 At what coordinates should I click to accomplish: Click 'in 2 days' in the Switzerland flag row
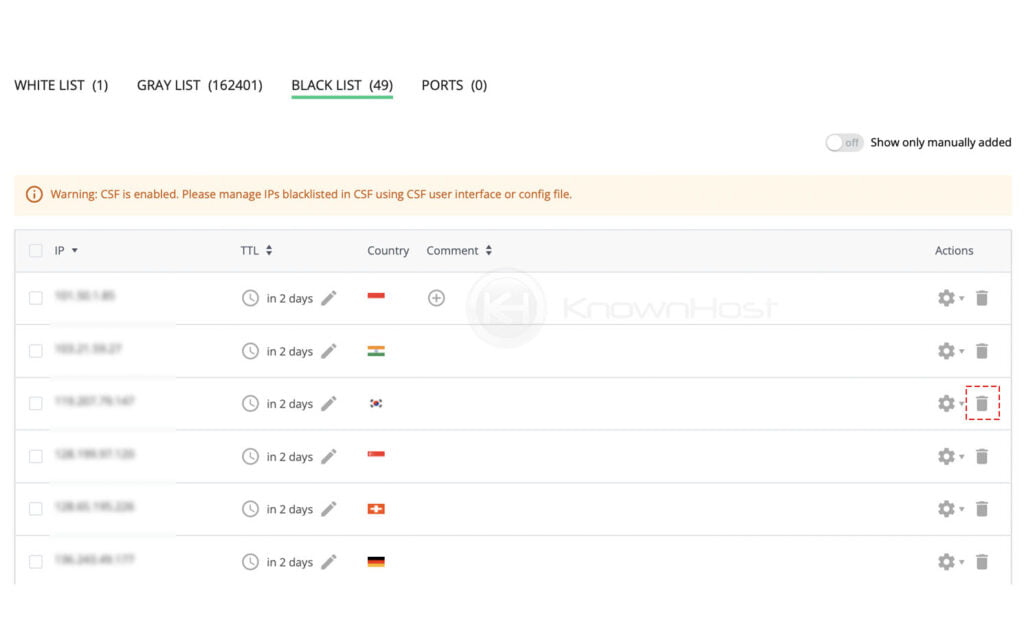point(289,509)
